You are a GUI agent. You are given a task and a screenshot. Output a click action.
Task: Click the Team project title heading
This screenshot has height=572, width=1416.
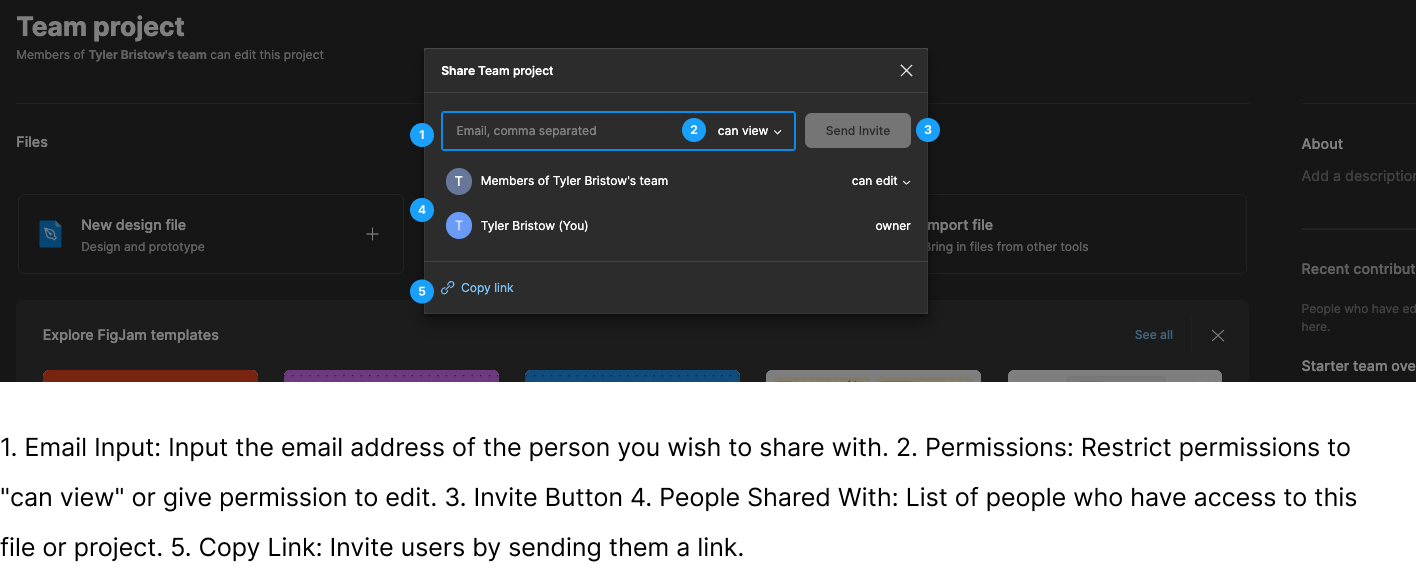pyautogui.click(x=101, y=27)
